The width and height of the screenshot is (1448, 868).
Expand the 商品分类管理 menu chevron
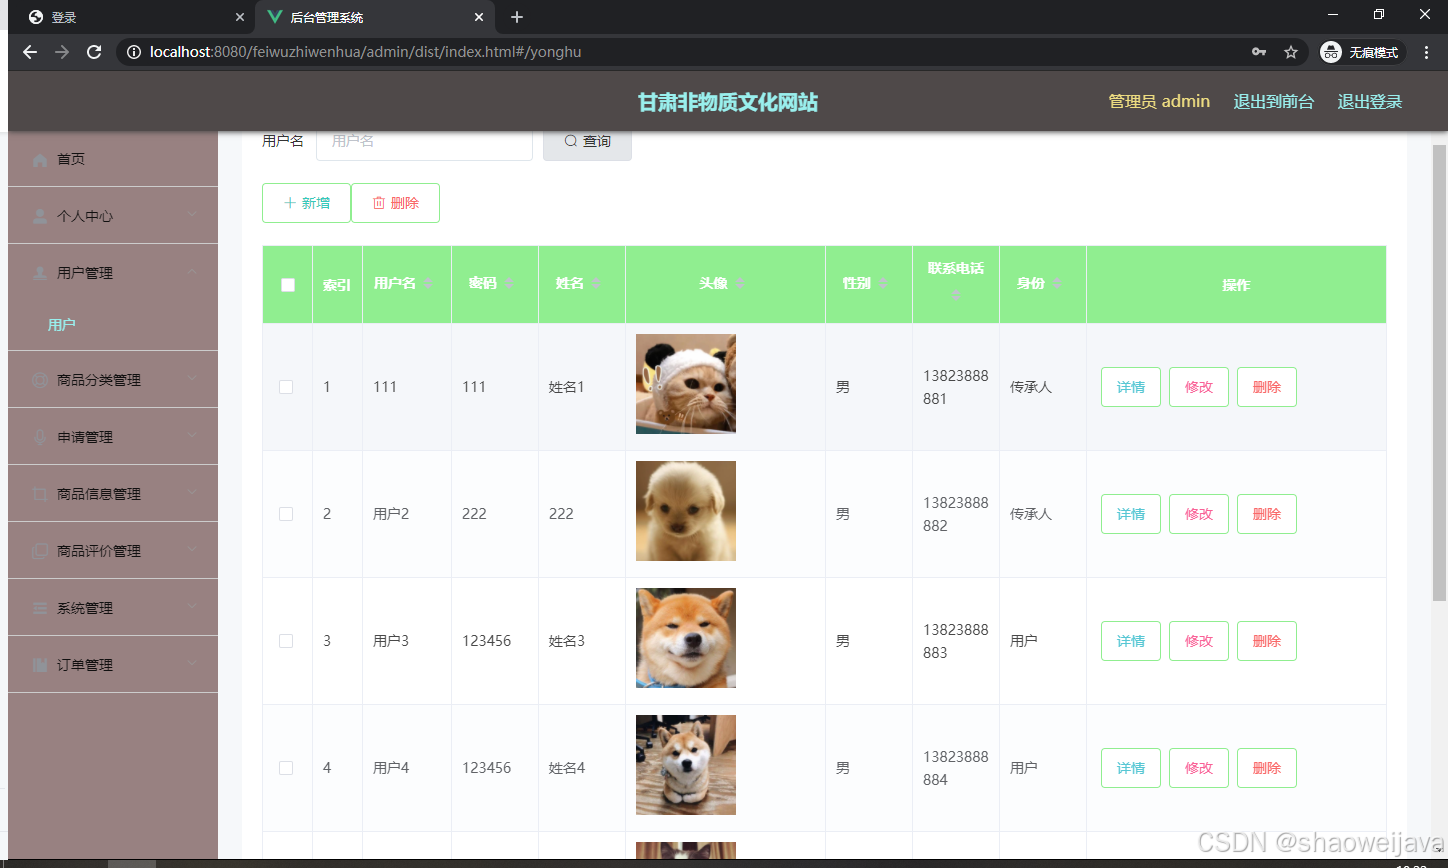[x=192, y=379]
